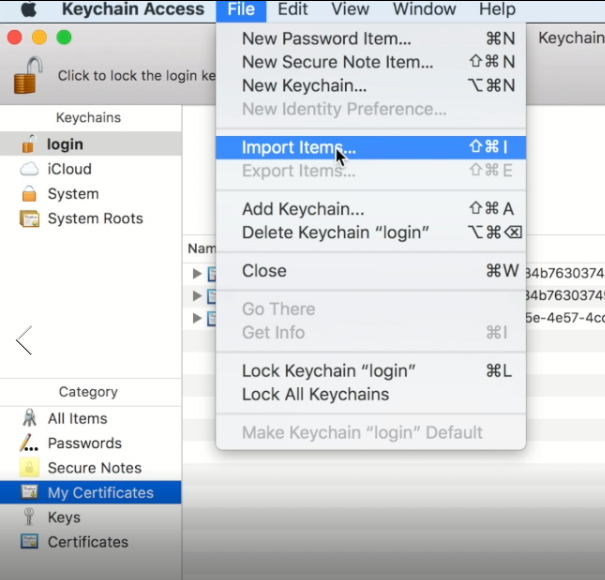Choose New Secure Note Item…
The height and width of the screenshot is (580, 605).
(371, 62)
